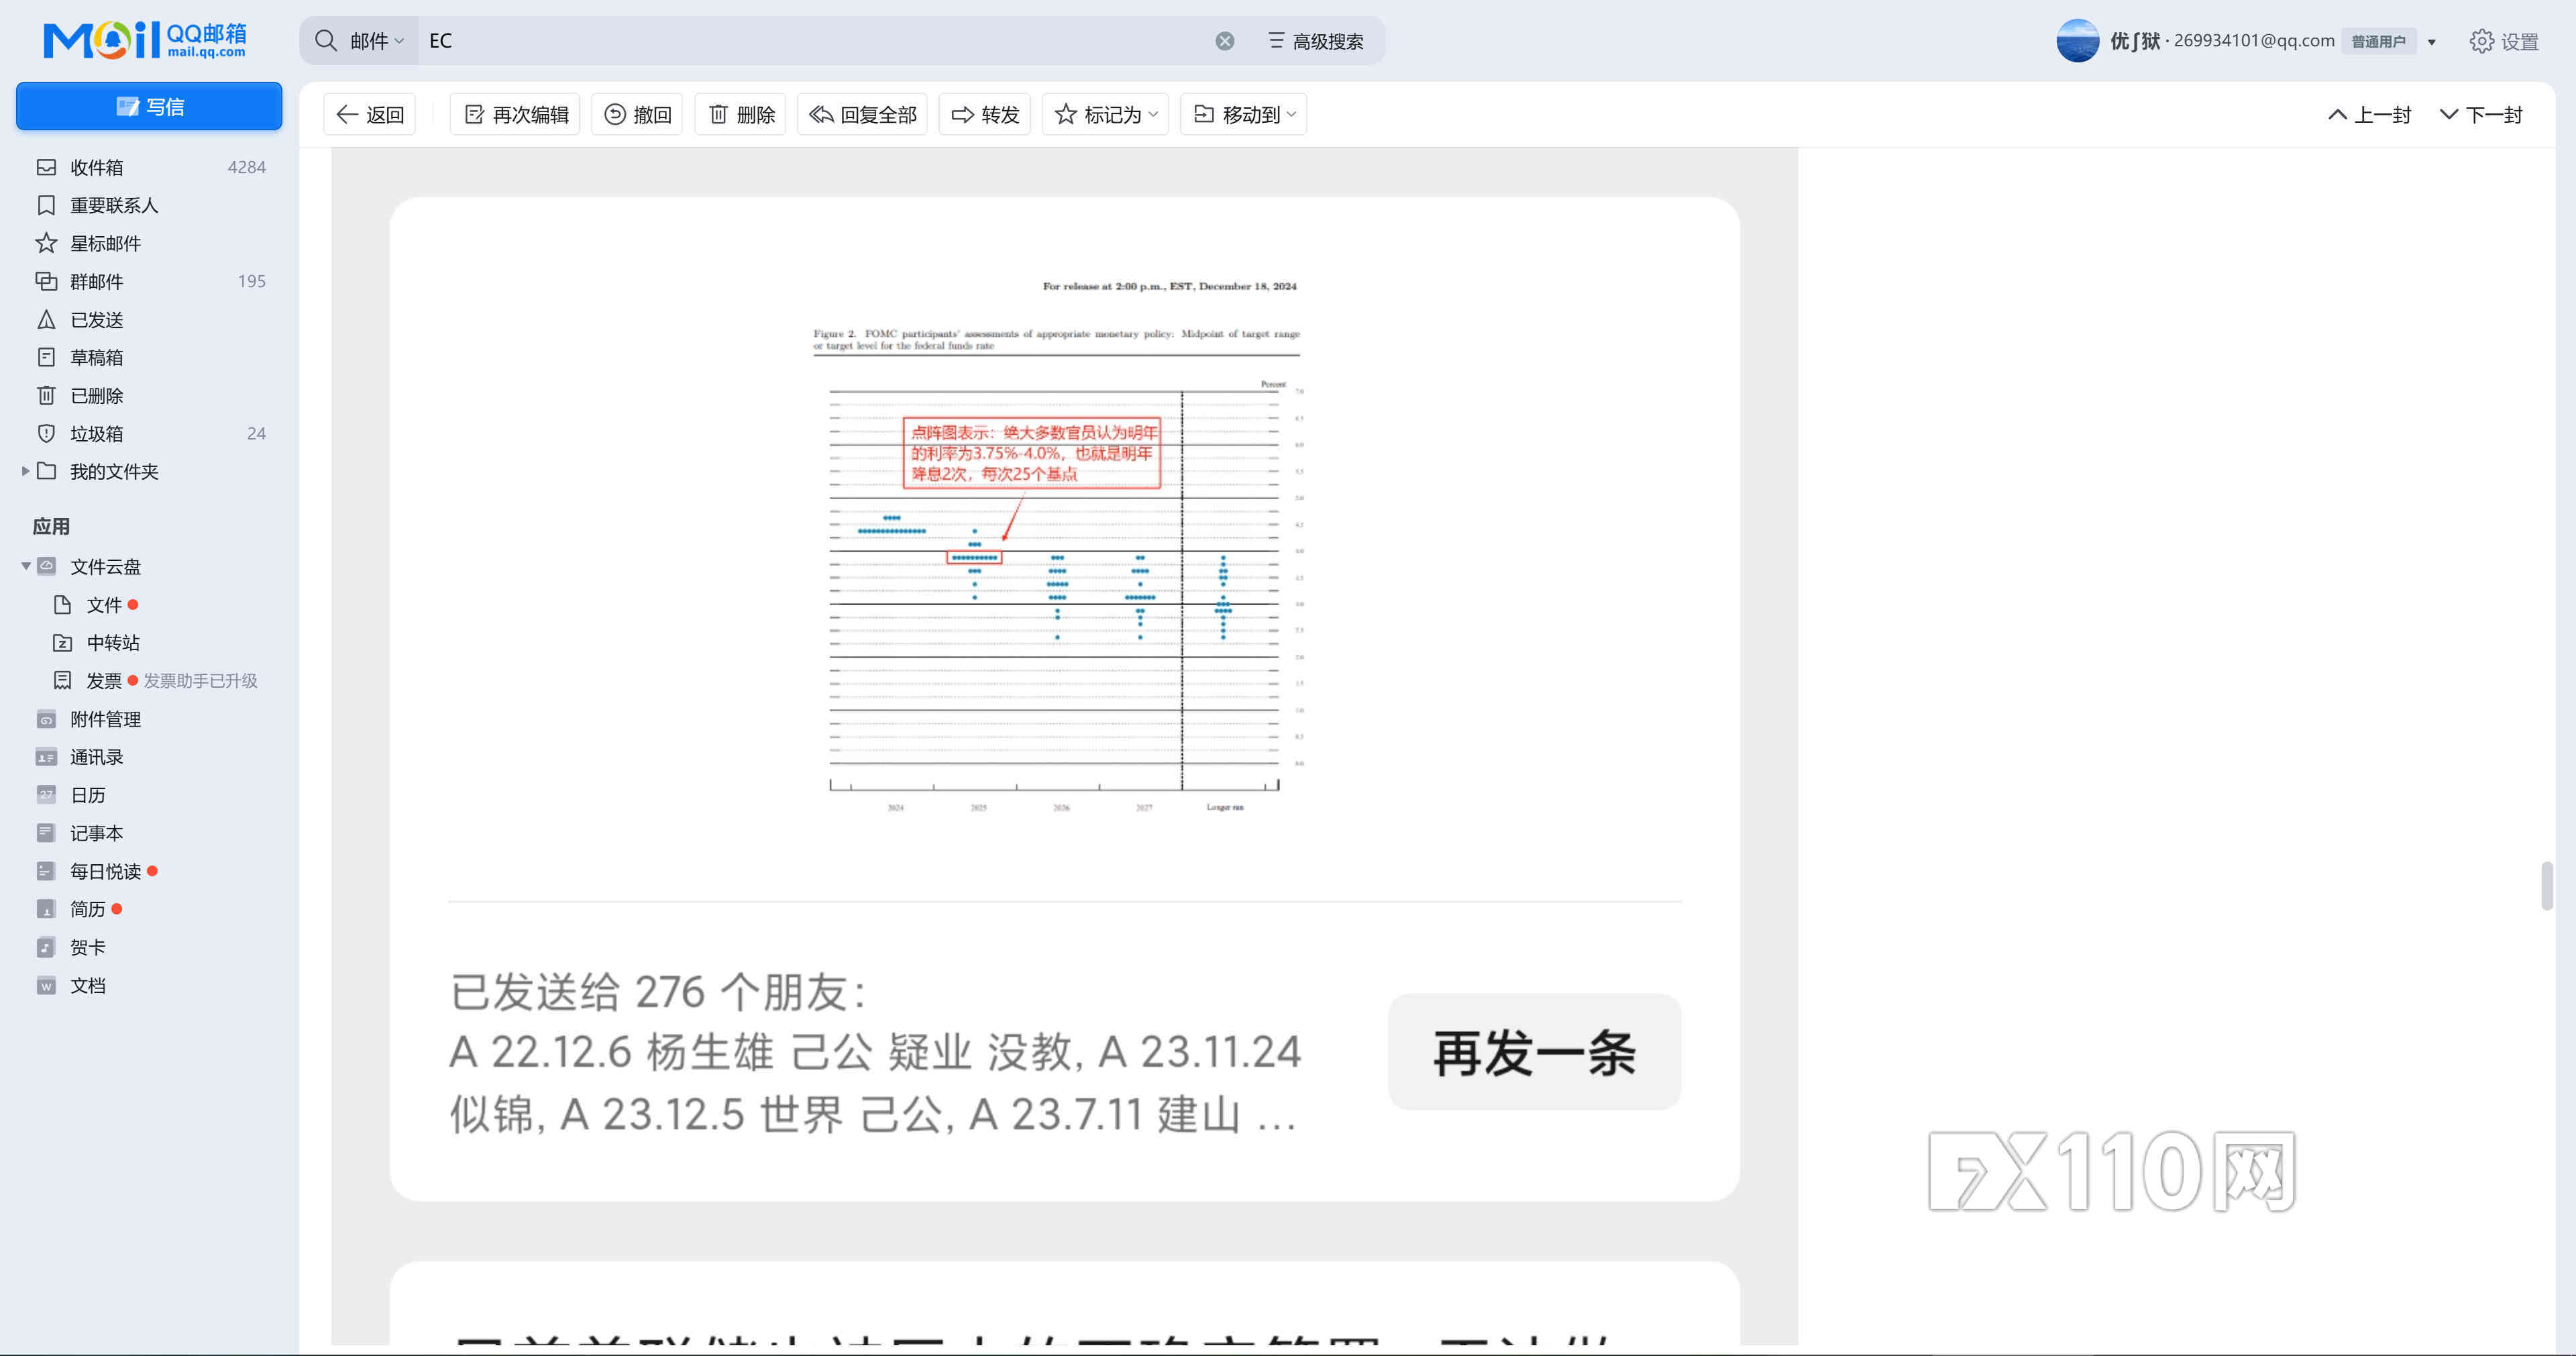Click the 已发送给 276 个朋友 text

pos(658,992)
